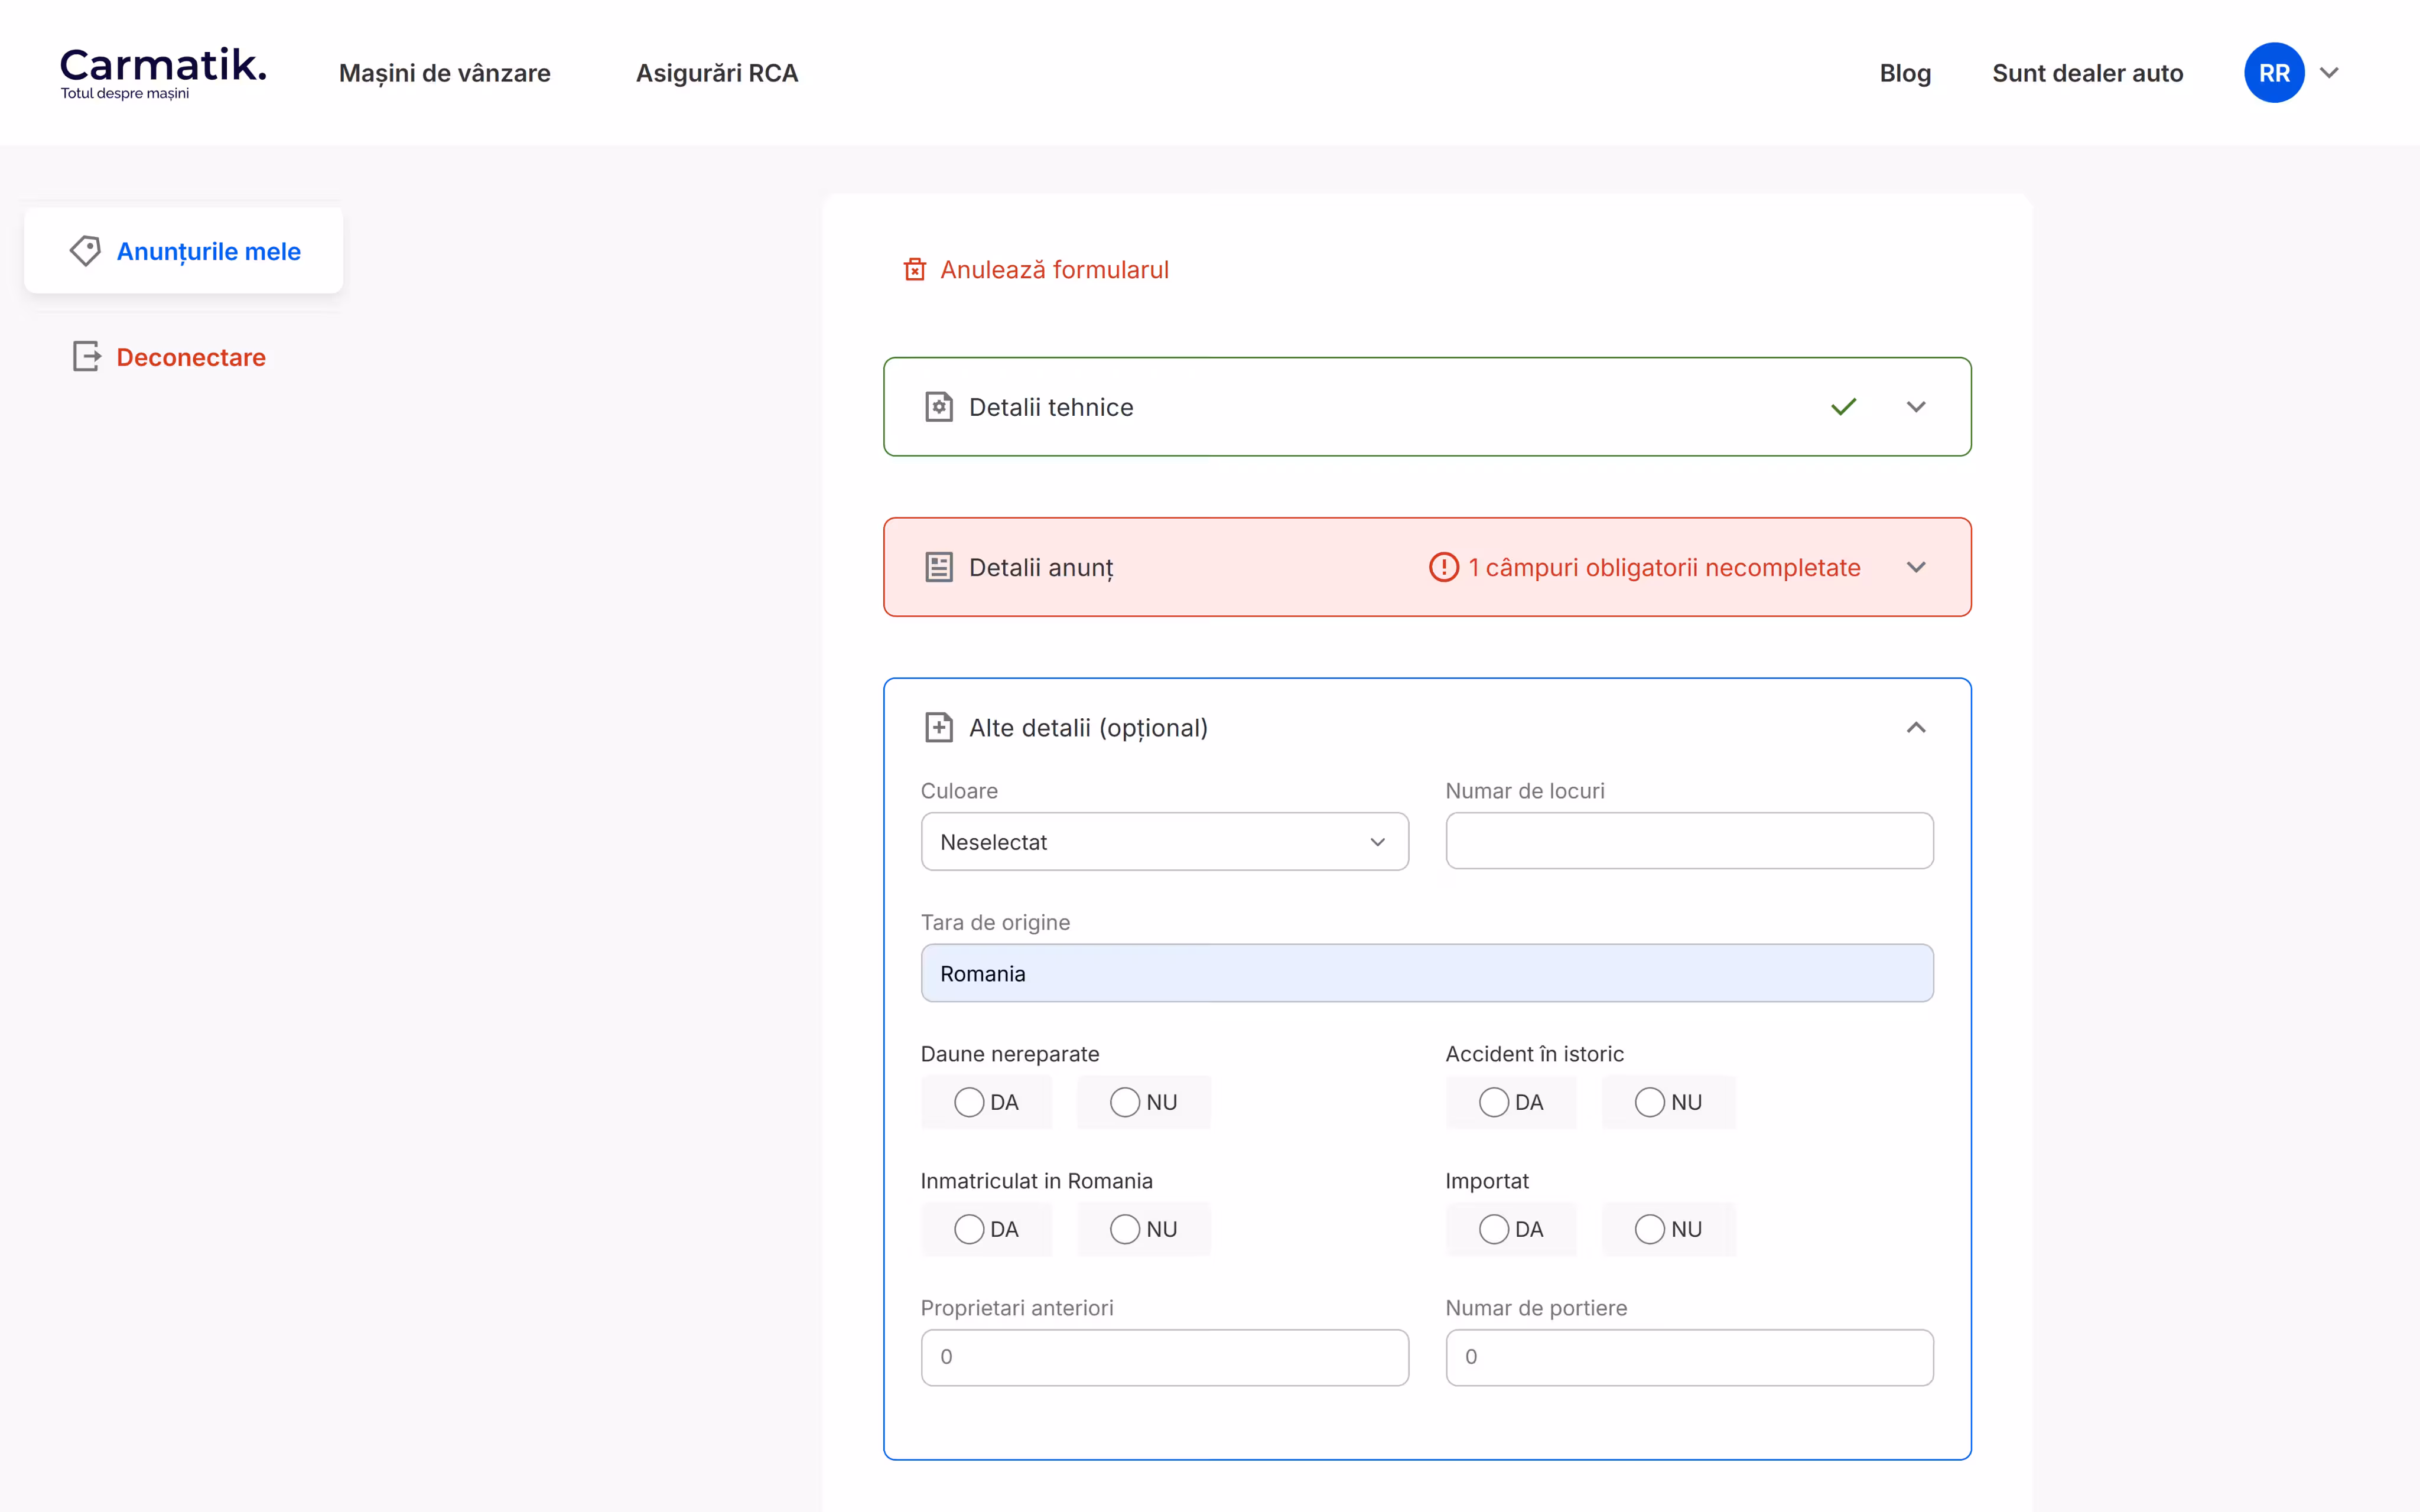Open the account menu chevron beside RR
This screenshot has height=1512, width=2420.
2329,73
